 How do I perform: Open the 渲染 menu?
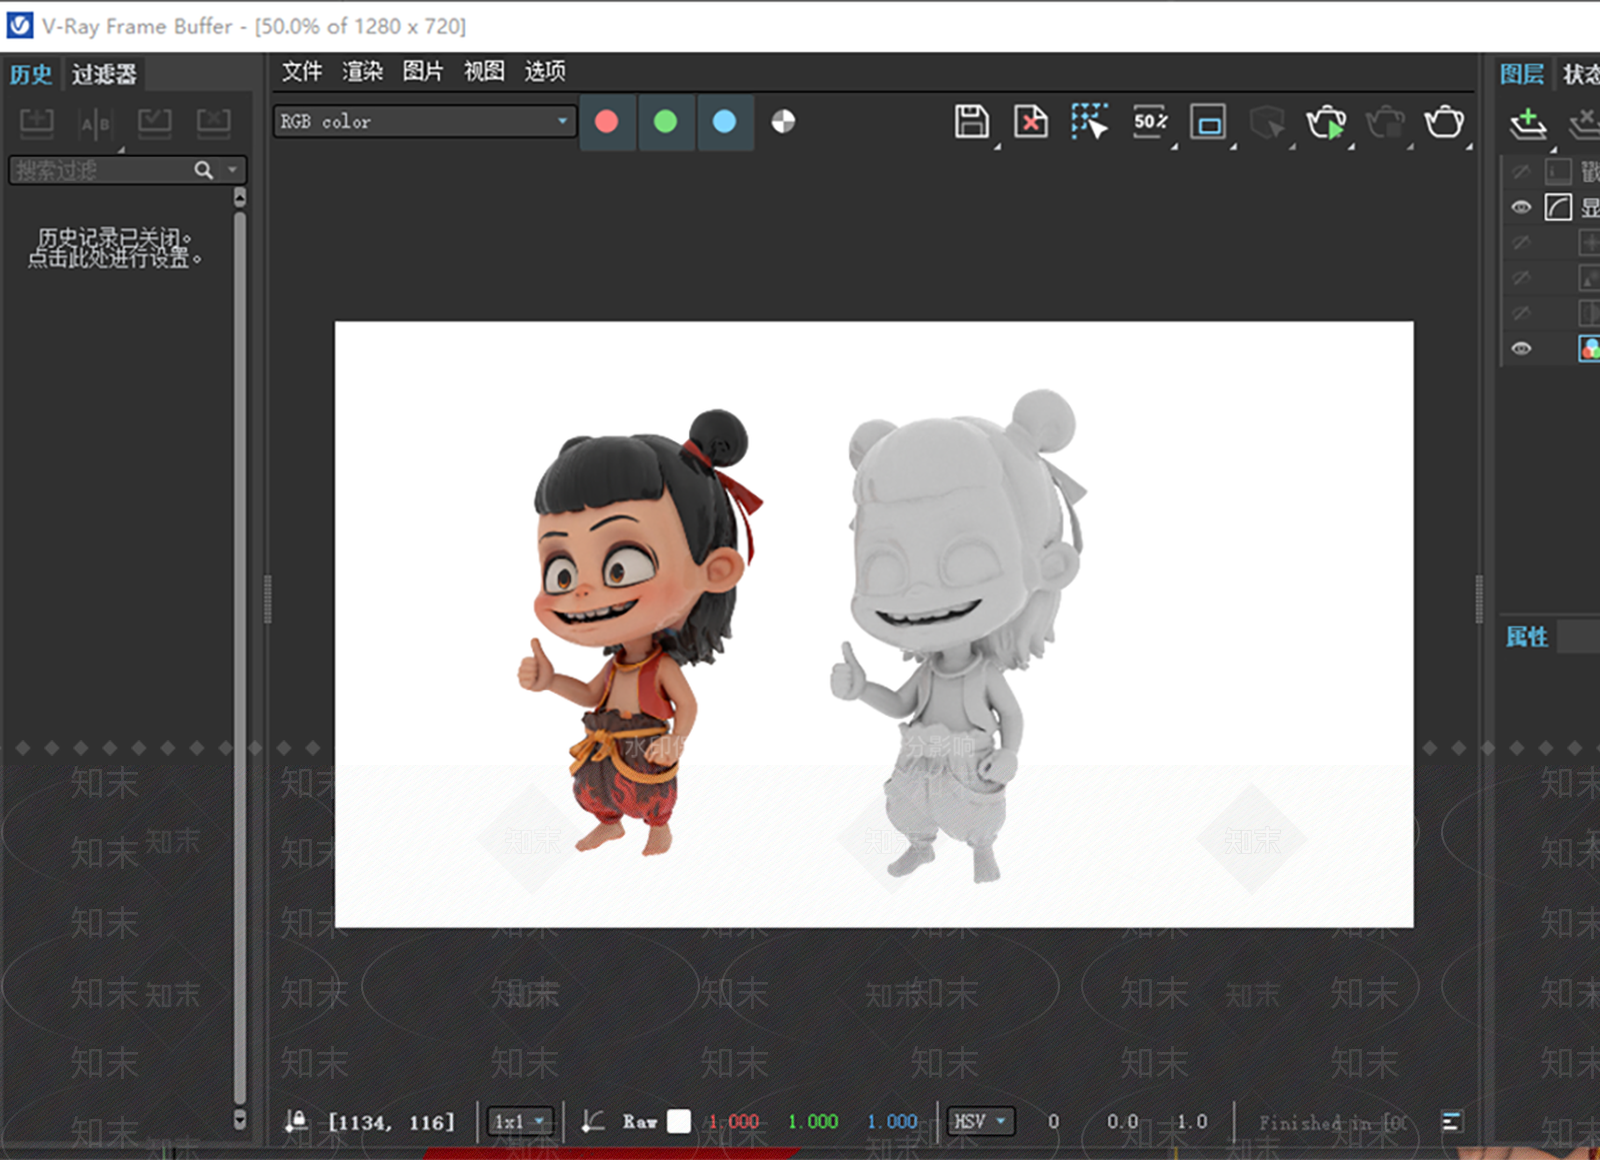363,71
